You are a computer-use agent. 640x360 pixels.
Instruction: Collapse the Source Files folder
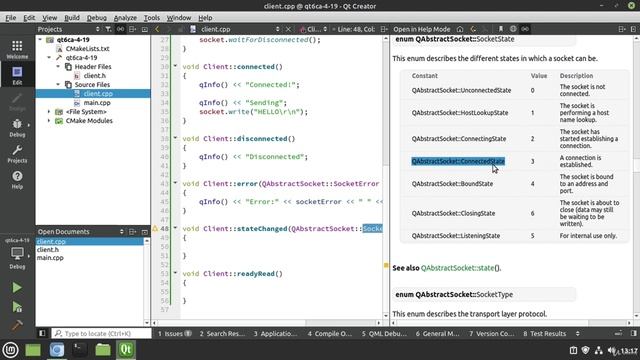pos(58,84)
